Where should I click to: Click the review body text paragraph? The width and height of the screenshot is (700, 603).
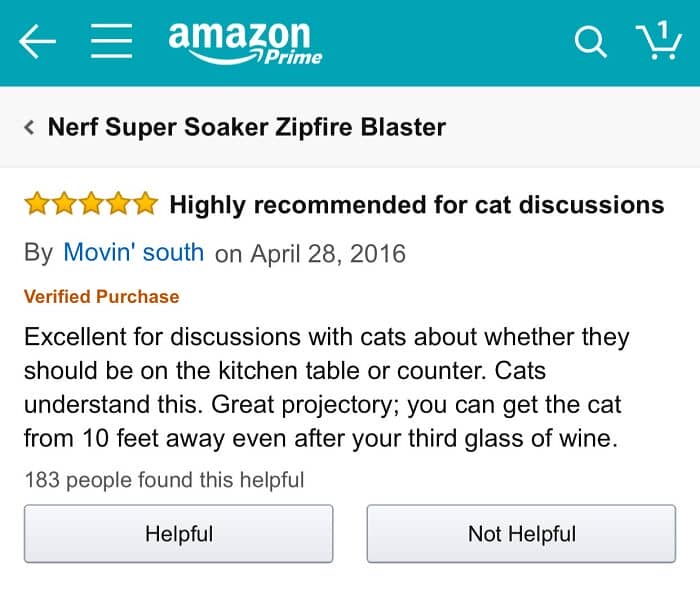(326, 386)
